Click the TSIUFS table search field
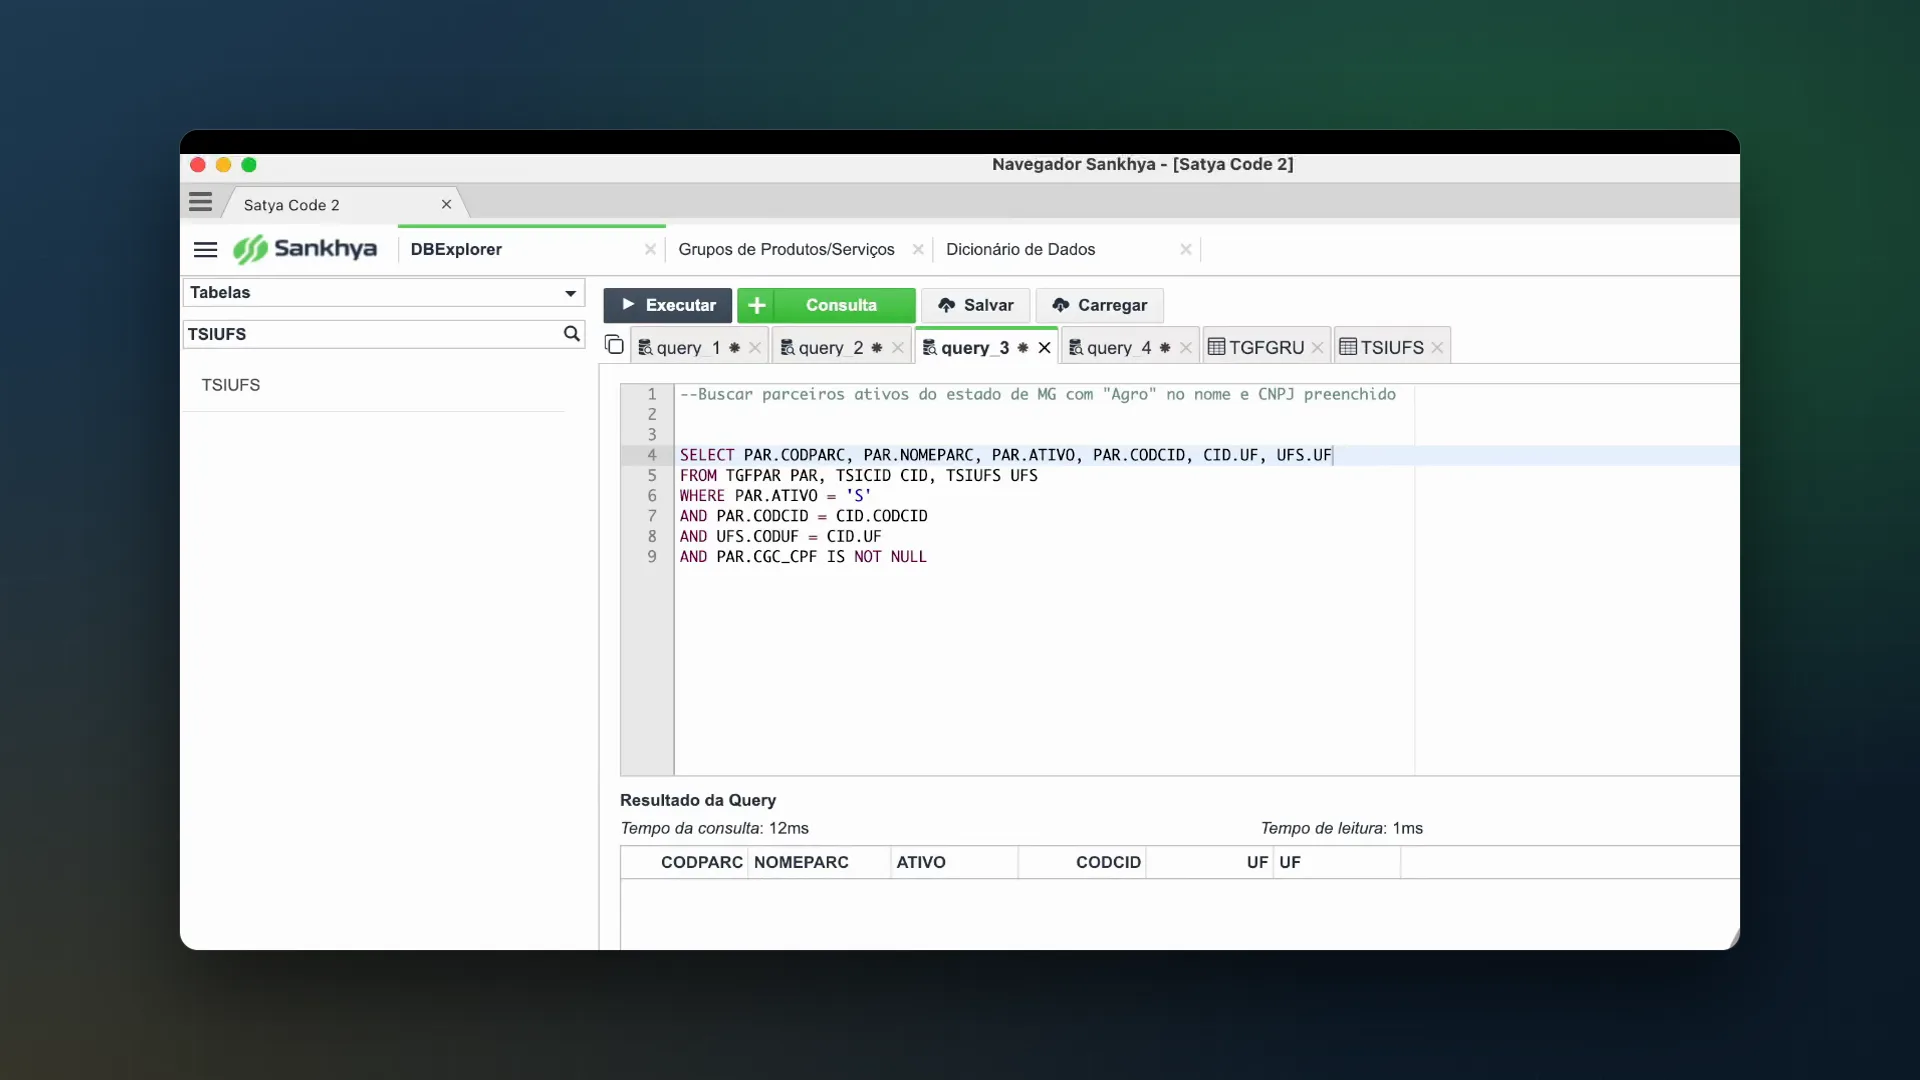The width and height of the screenshot is (1920, 1080). (x=372, y=334)
